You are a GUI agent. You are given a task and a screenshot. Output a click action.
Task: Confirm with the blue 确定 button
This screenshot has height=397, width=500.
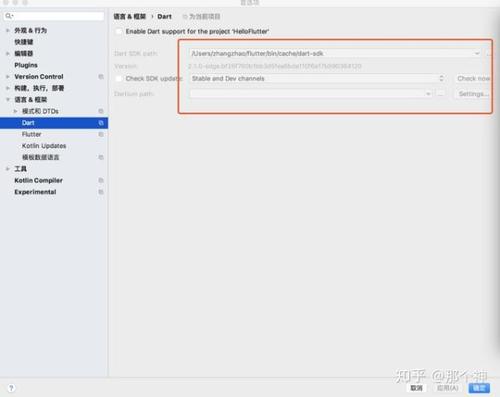tap(479, 388)
